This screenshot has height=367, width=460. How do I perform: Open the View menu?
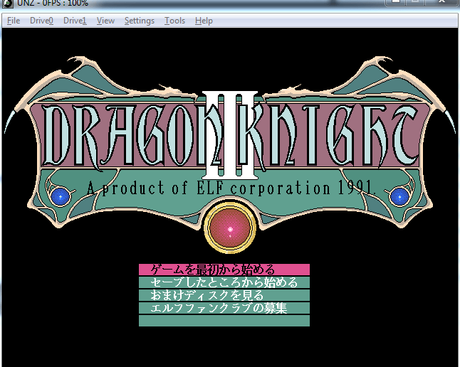pyautogui.click(x=106, y=21)
